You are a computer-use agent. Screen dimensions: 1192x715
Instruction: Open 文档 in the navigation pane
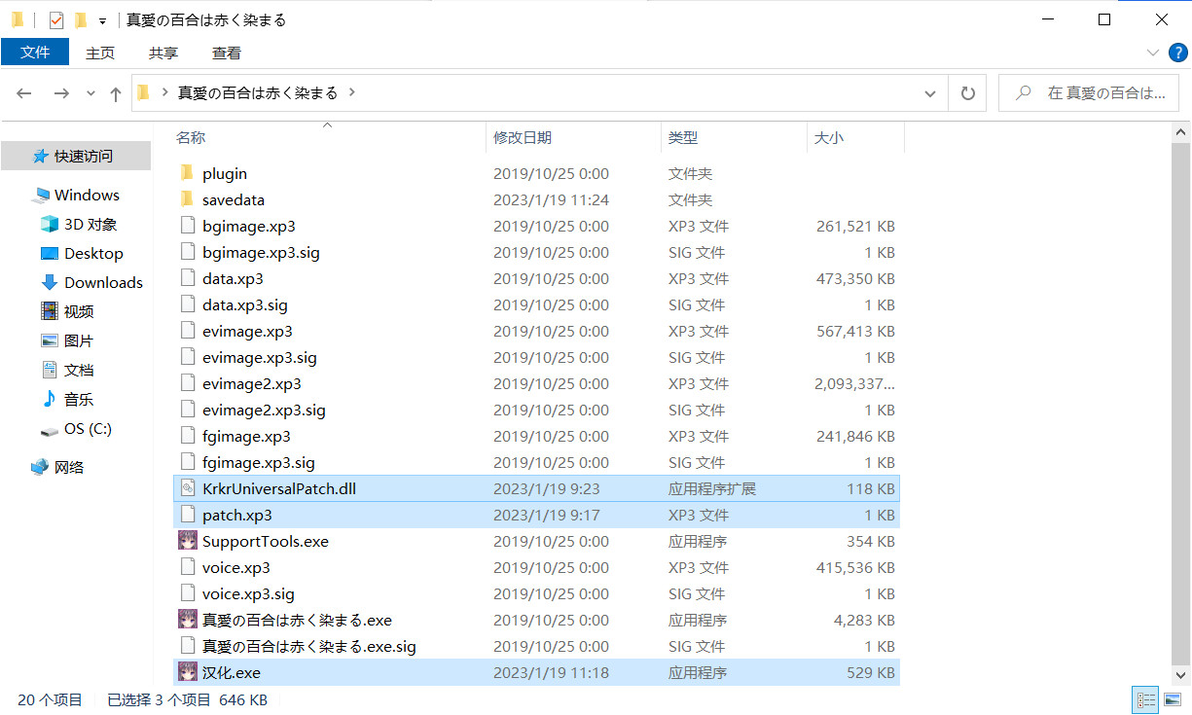click(68, 370)
